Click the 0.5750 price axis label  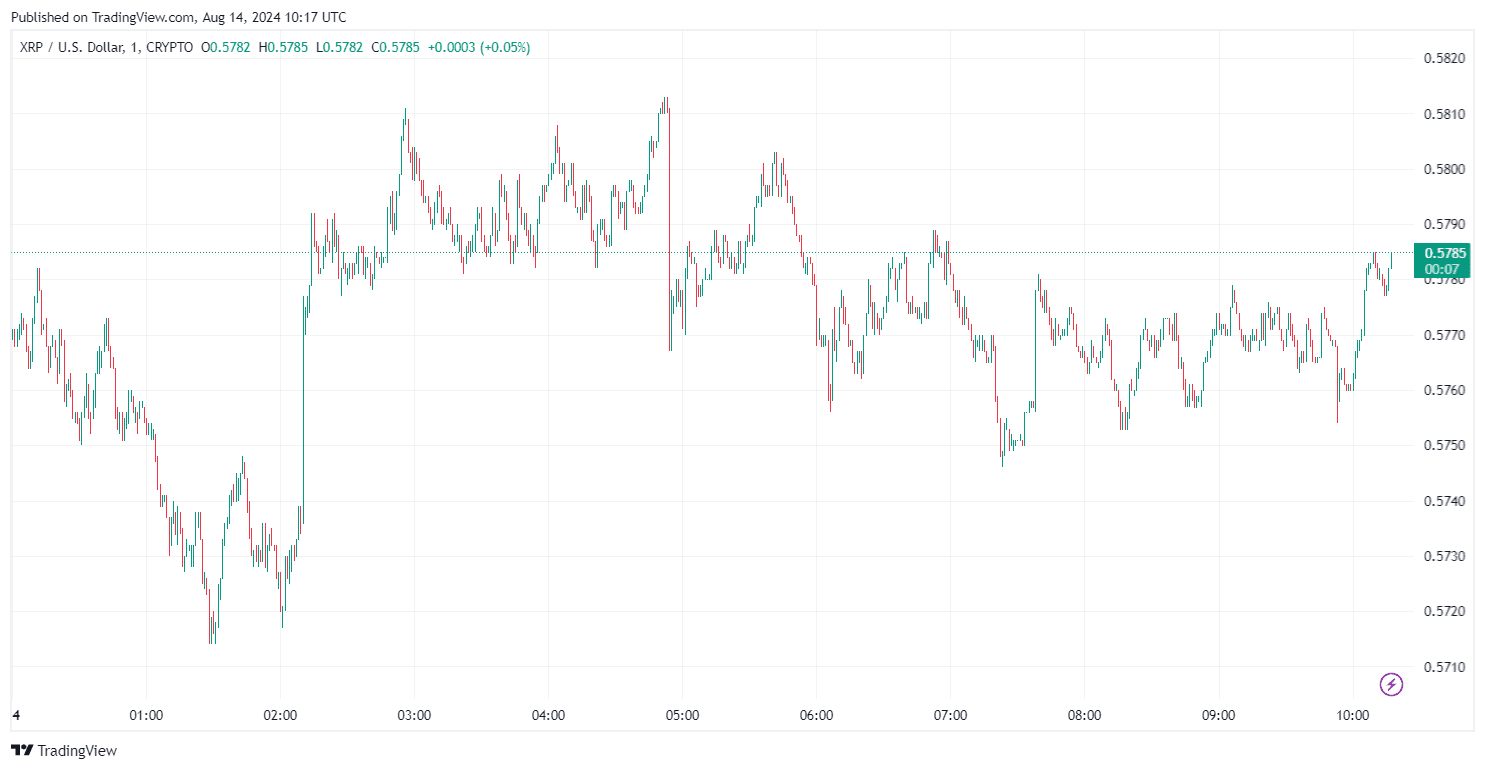(1444, 445)
